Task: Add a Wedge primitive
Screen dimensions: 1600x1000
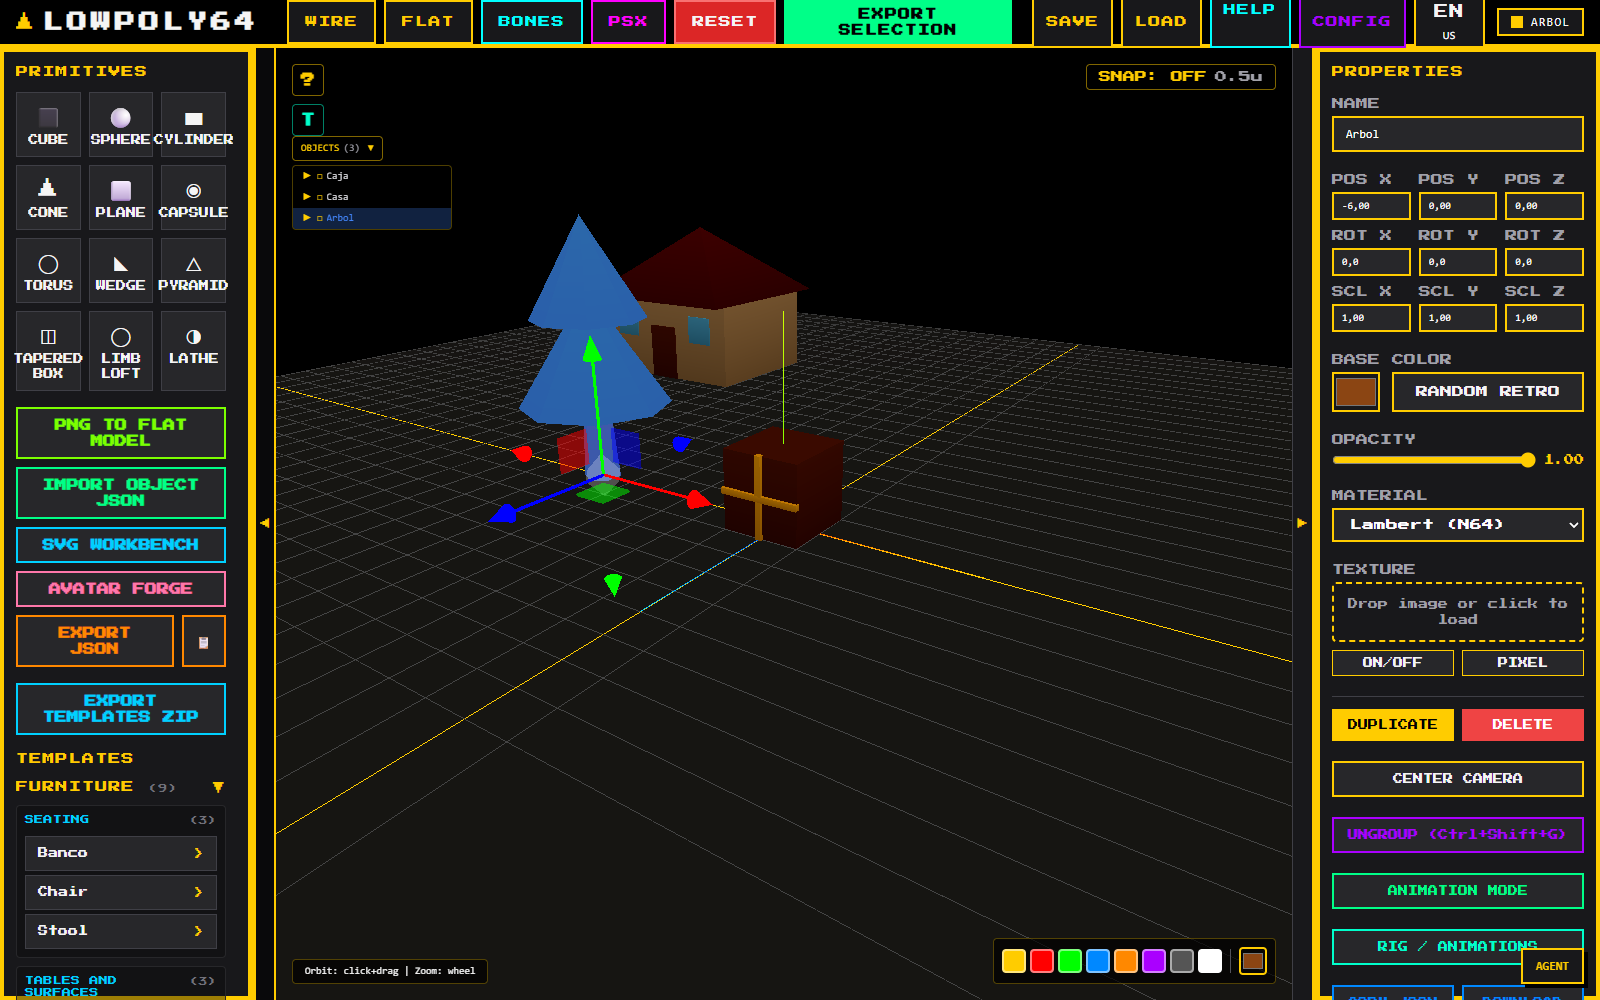Action: pyautogui.click(x=120, y=271)
